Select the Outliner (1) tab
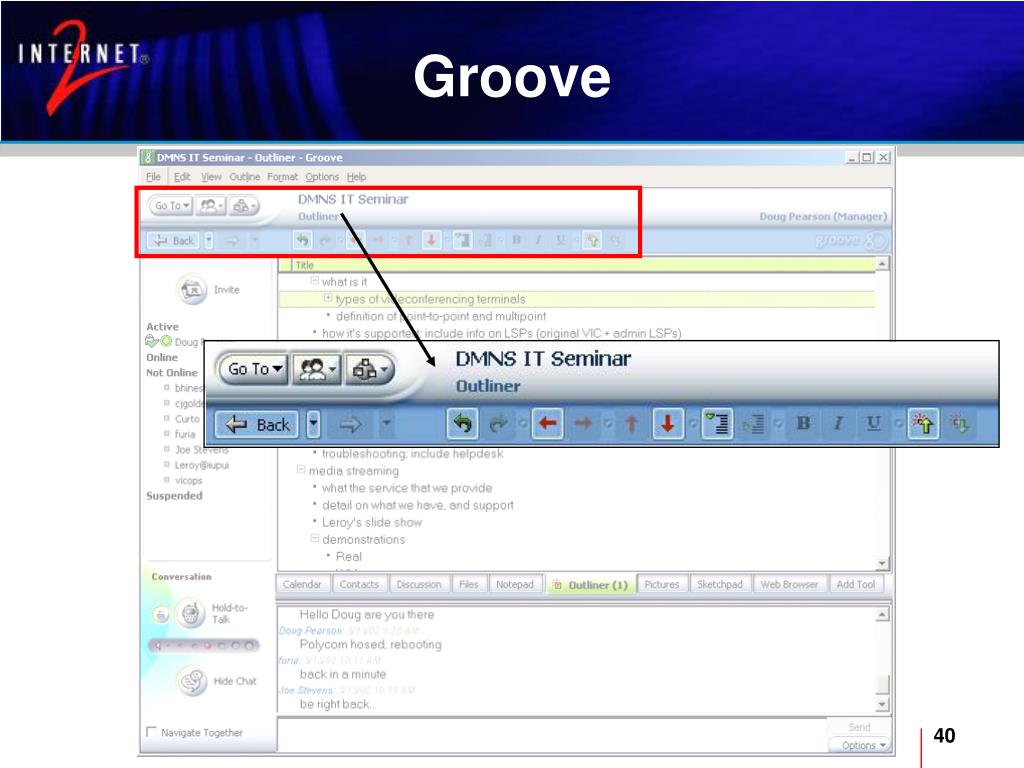 coord(591,585)
